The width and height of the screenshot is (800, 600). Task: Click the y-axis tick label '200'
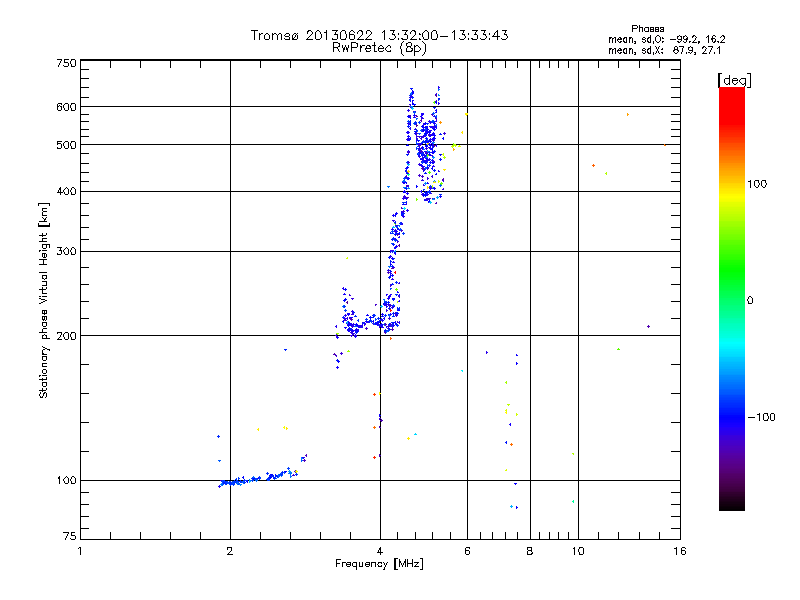click(x=66, y=336)
